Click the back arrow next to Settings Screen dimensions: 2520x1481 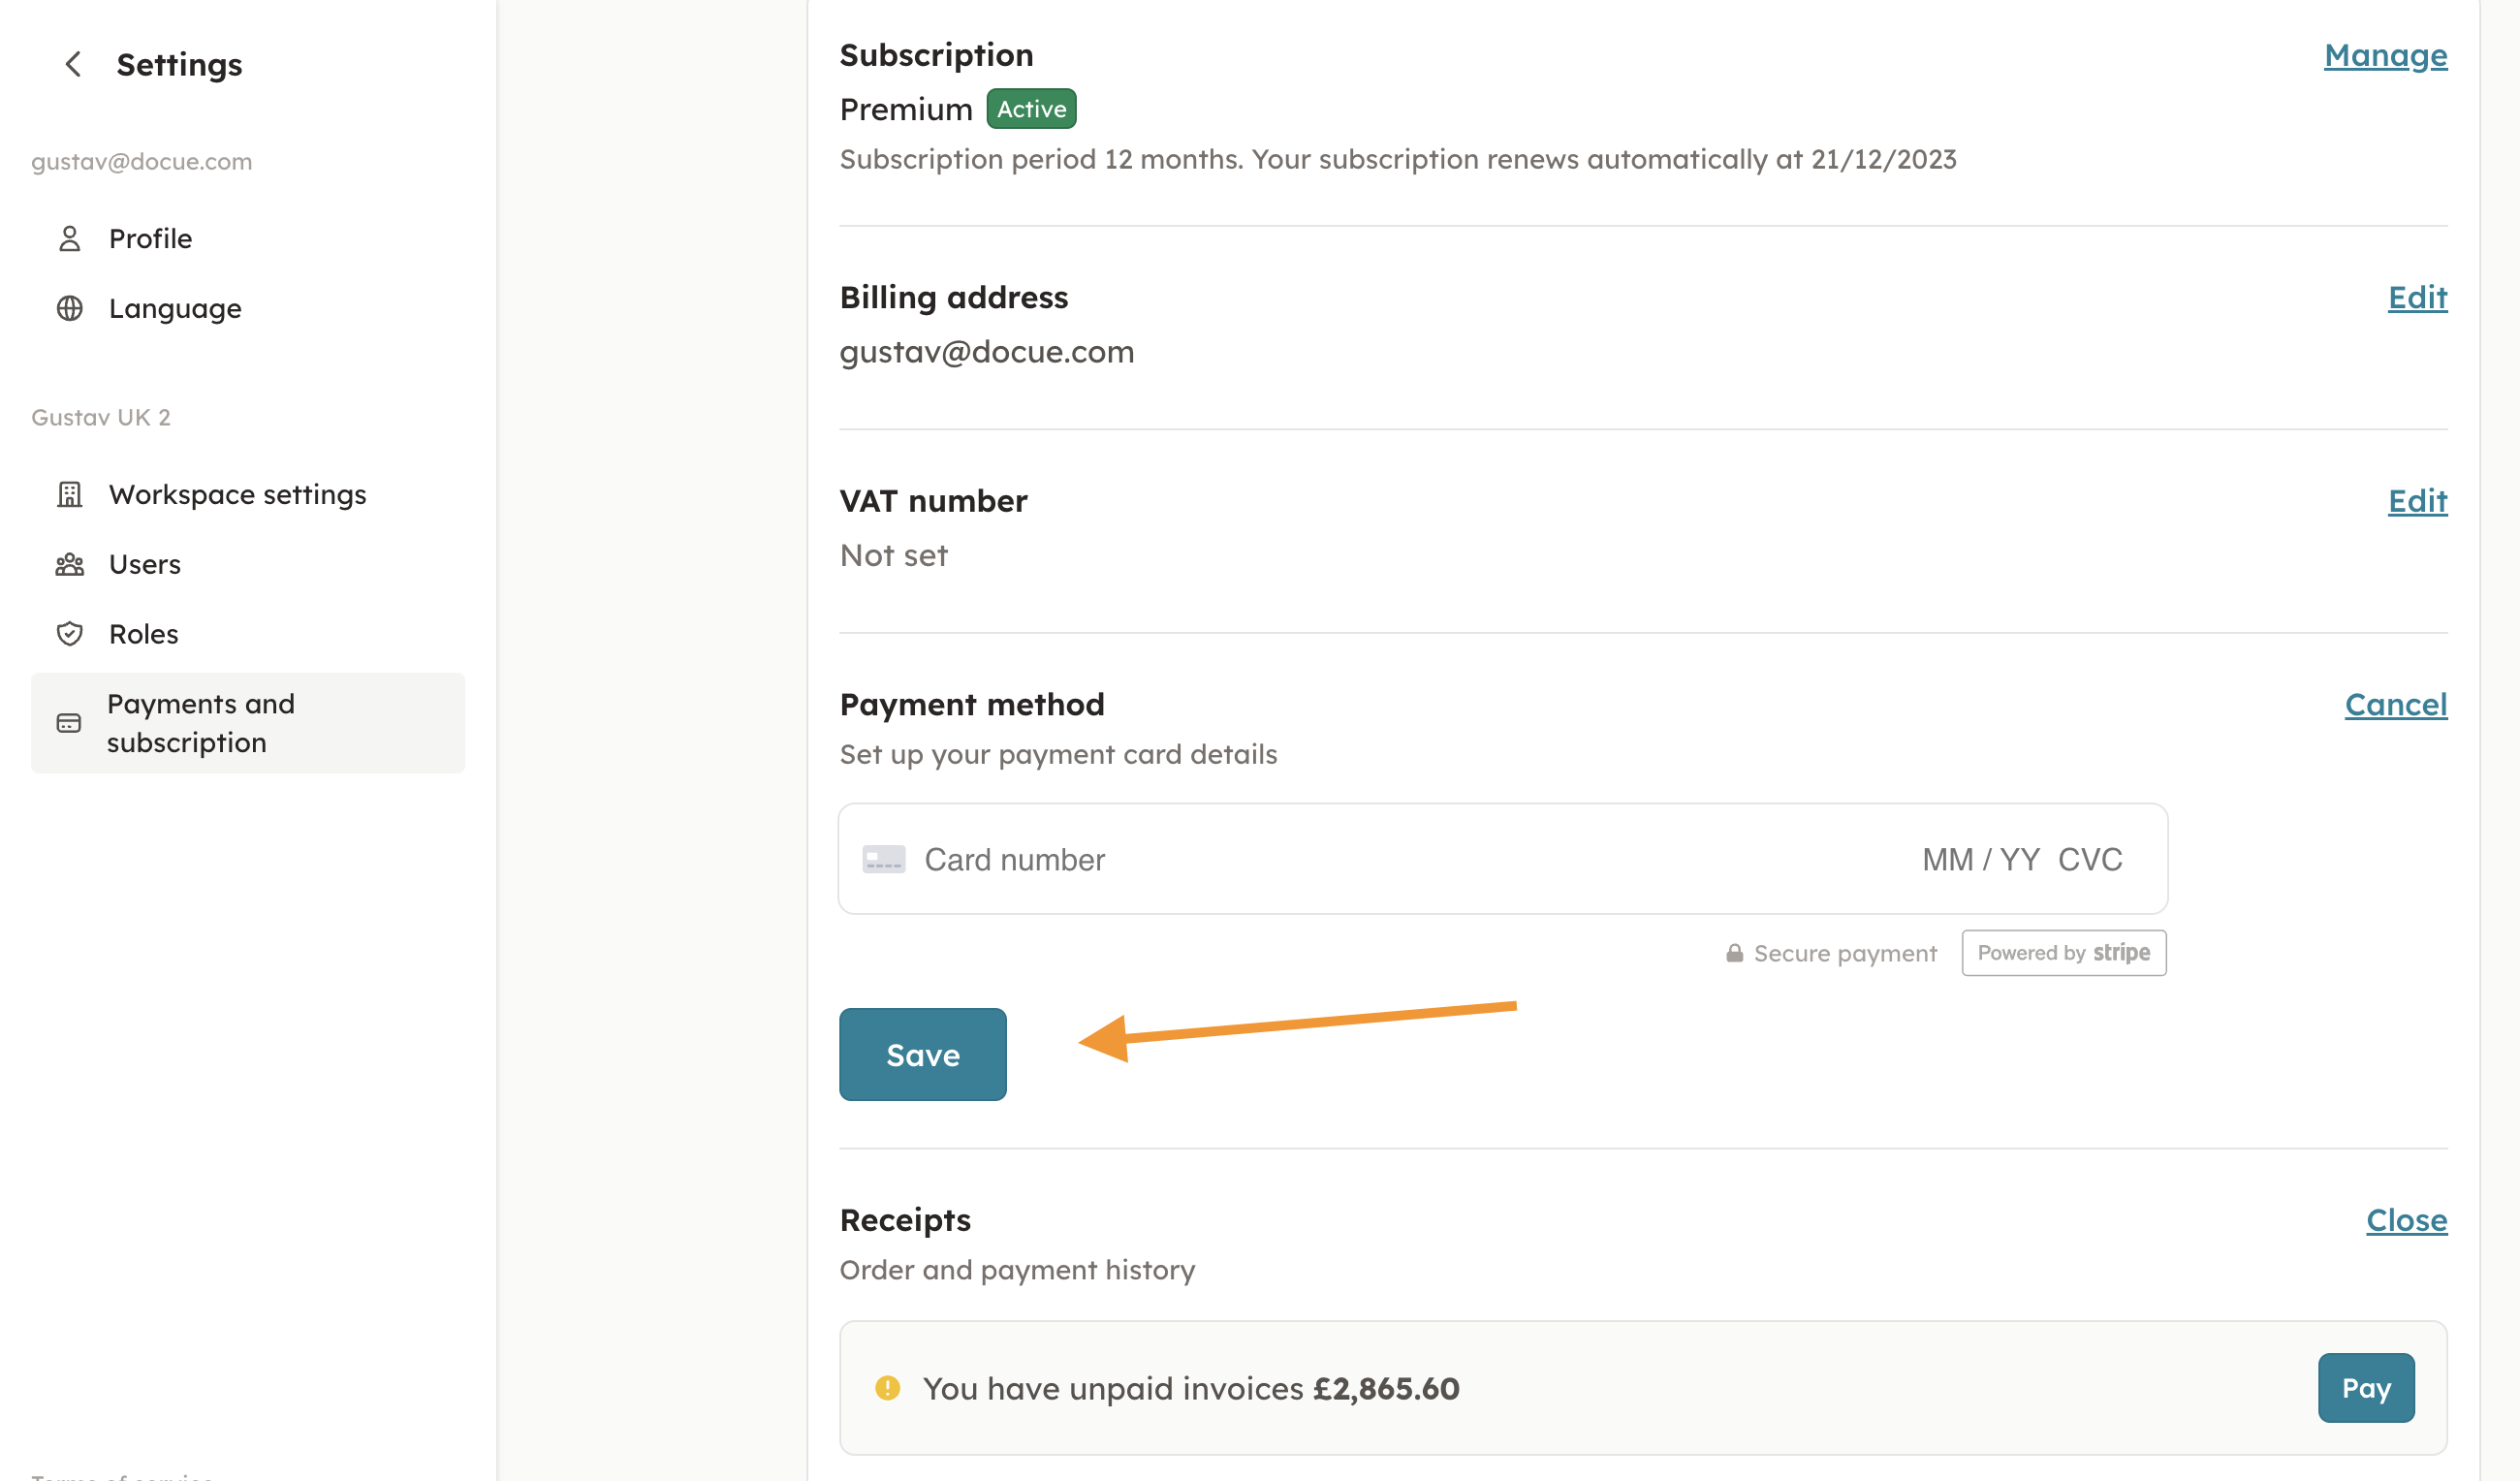(x=73, y=65)
